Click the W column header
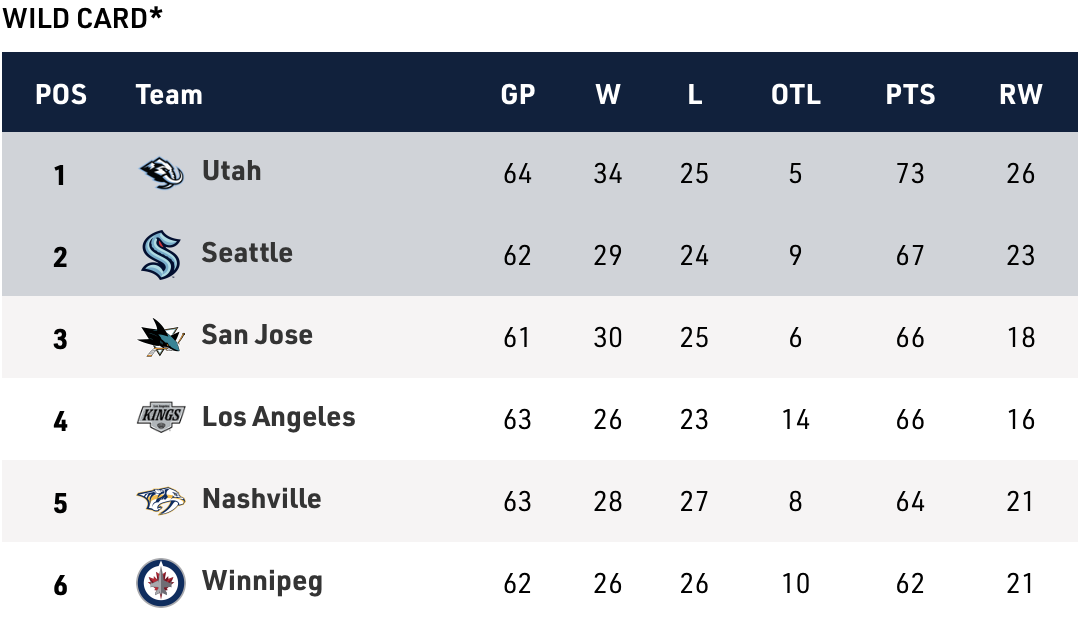This screenshot has height=624, width=1078. click(x=607, y=95)
